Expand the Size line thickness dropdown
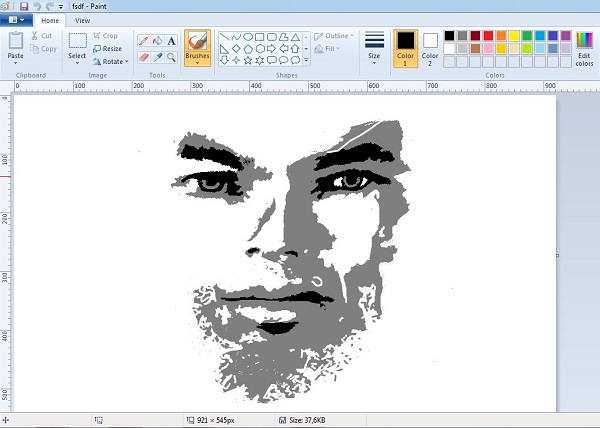The height and width of the screenshot is (428, 600). pos(374,62)
